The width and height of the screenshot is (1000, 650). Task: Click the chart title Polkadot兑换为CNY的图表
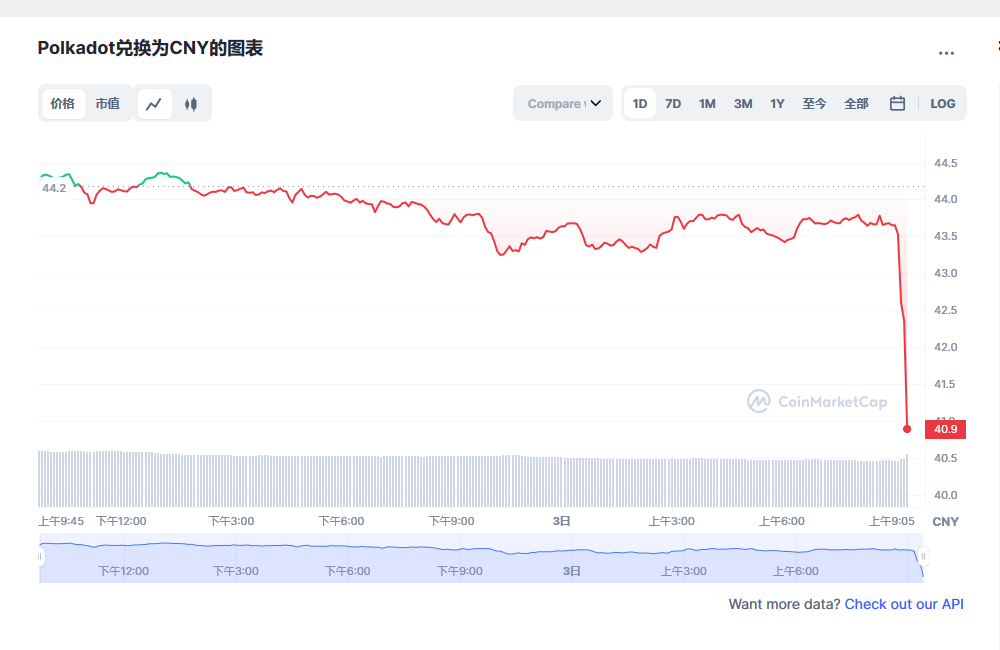(x=151, y=48)
